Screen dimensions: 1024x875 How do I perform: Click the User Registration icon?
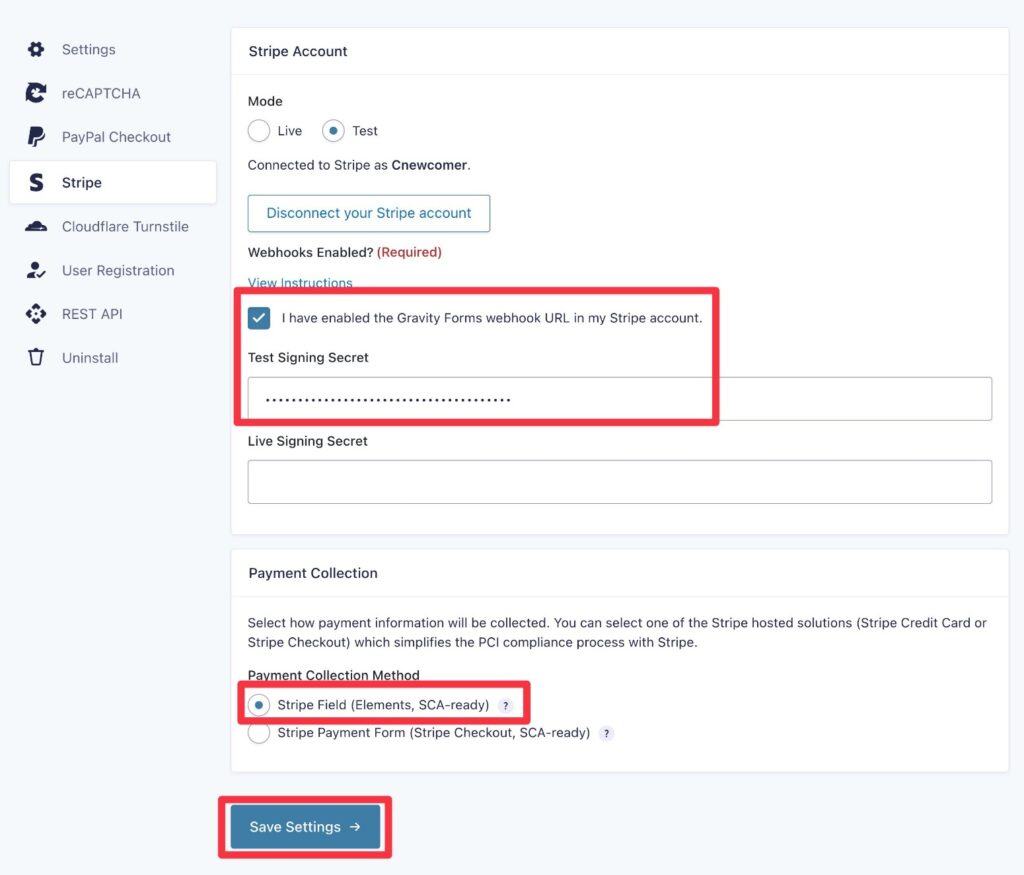coord(36,270)
